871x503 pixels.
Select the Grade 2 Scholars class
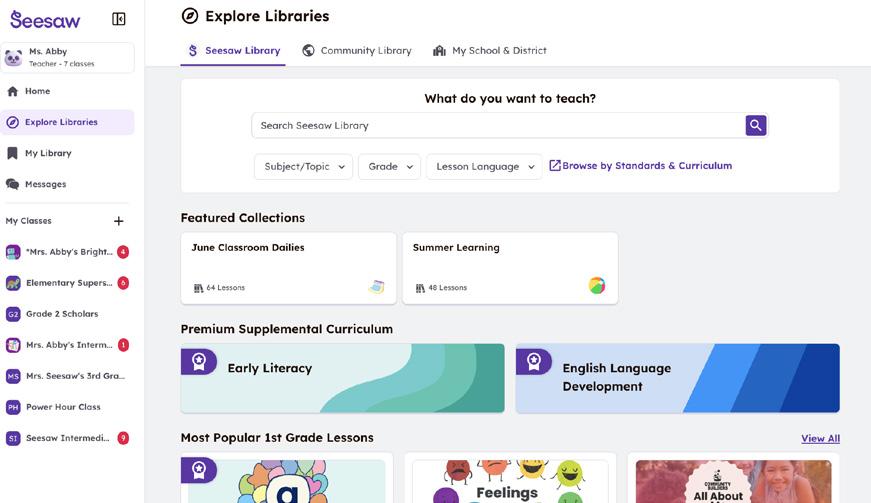(x=67, y=314)
